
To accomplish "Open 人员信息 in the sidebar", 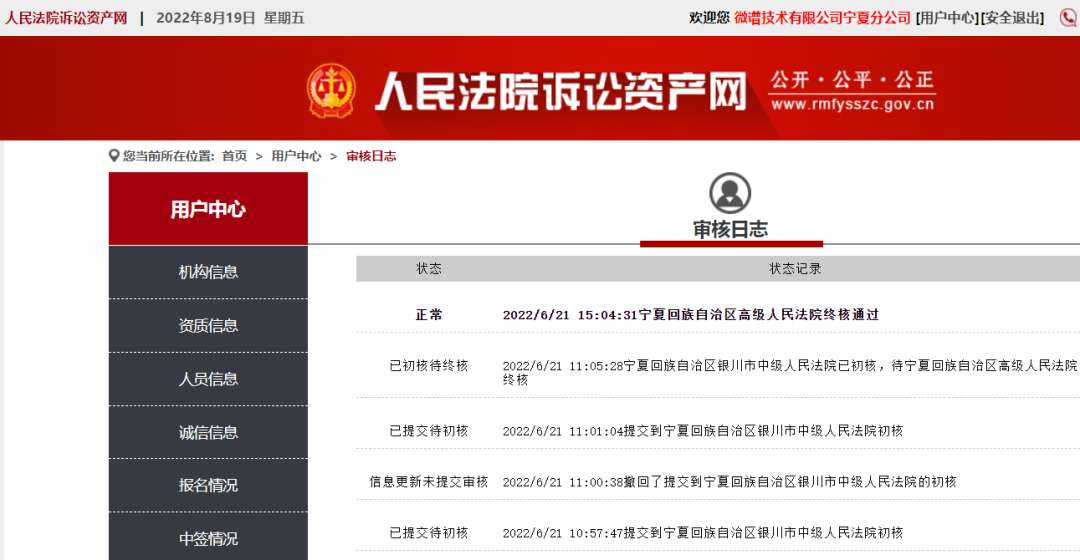I will pos(208,379).
